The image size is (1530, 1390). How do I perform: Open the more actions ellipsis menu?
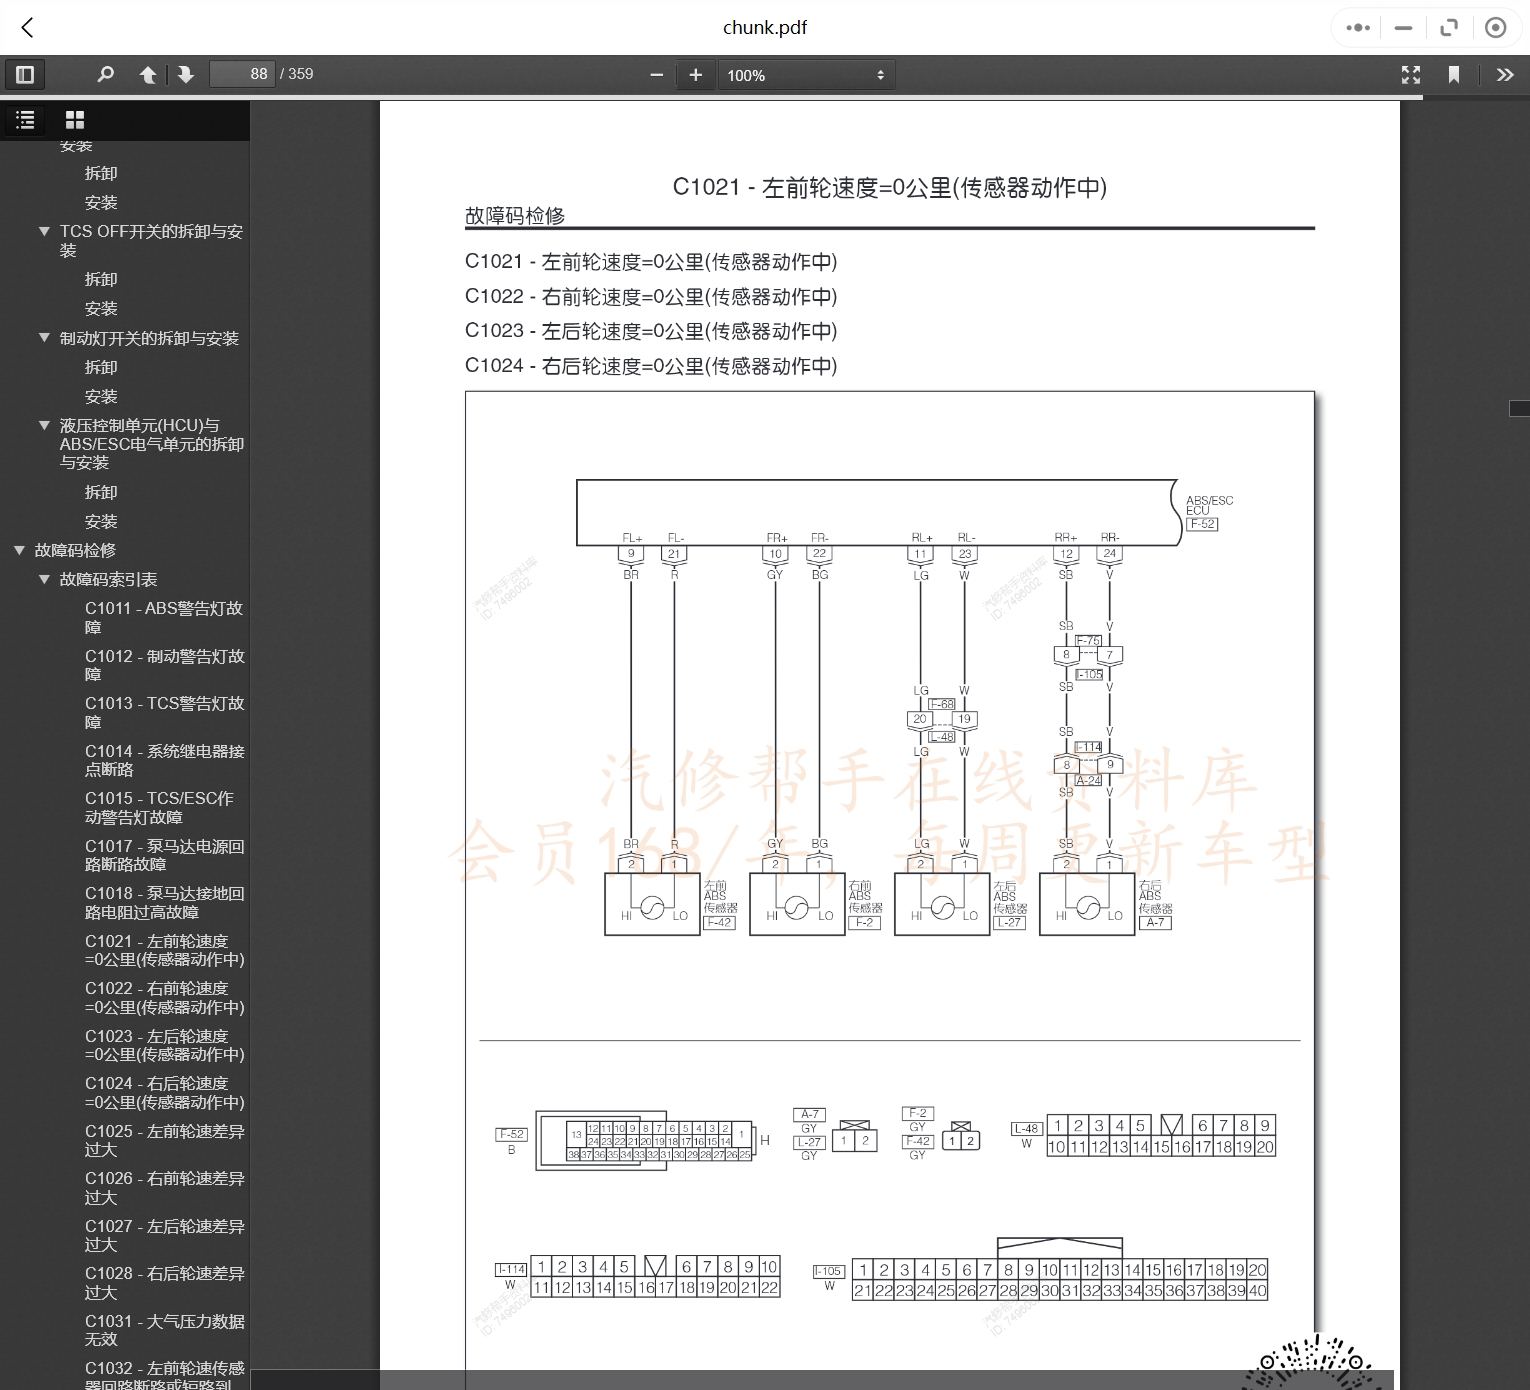[1357, 27]
